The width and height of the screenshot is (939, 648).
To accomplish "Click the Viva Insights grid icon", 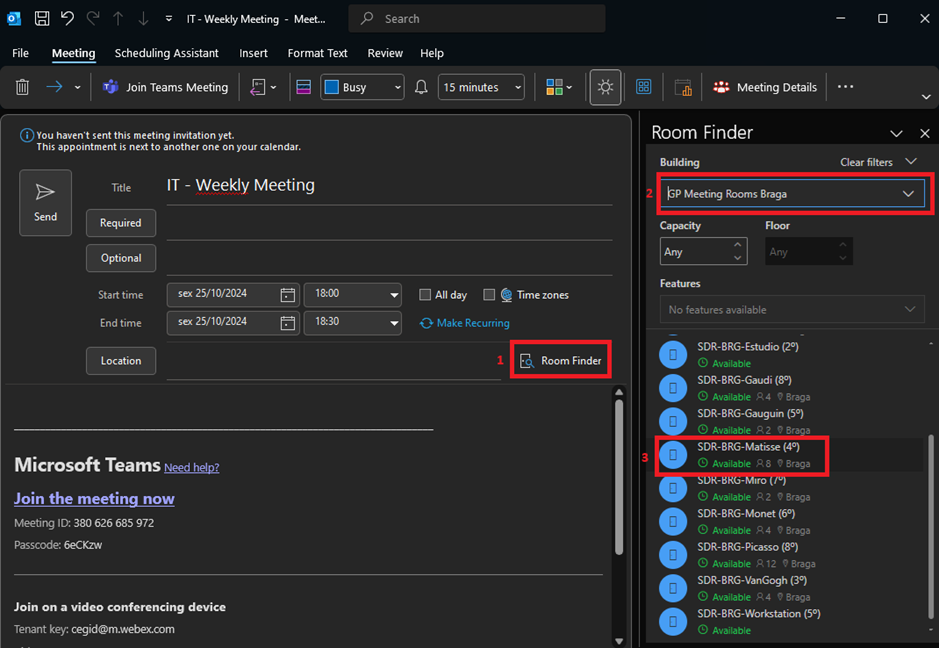I will point(643,87).
